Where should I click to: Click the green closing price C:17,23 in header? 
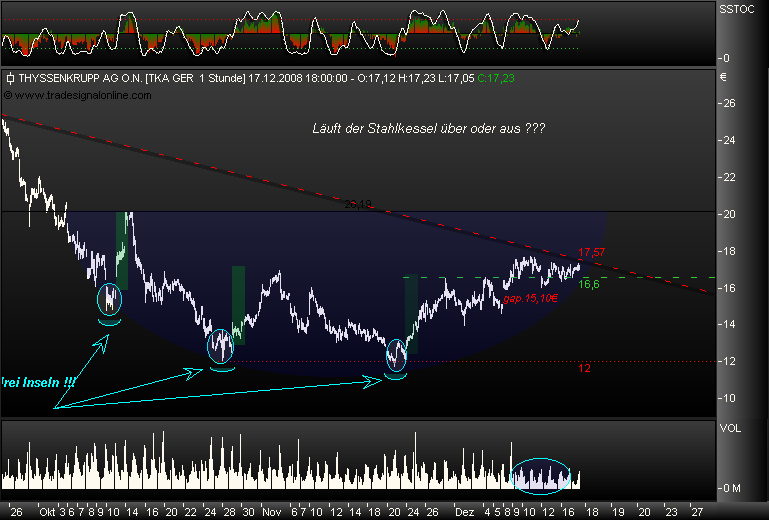(496, 78)
